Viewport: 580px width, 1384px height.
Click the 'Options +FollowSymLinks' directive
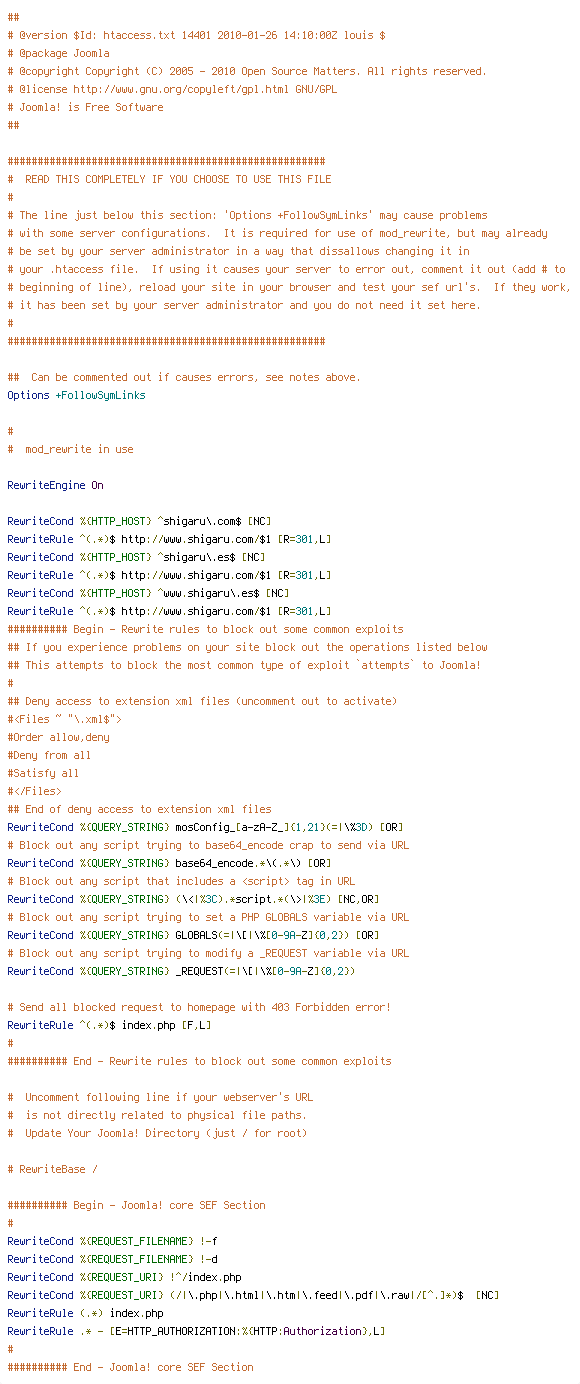[76, 395]
